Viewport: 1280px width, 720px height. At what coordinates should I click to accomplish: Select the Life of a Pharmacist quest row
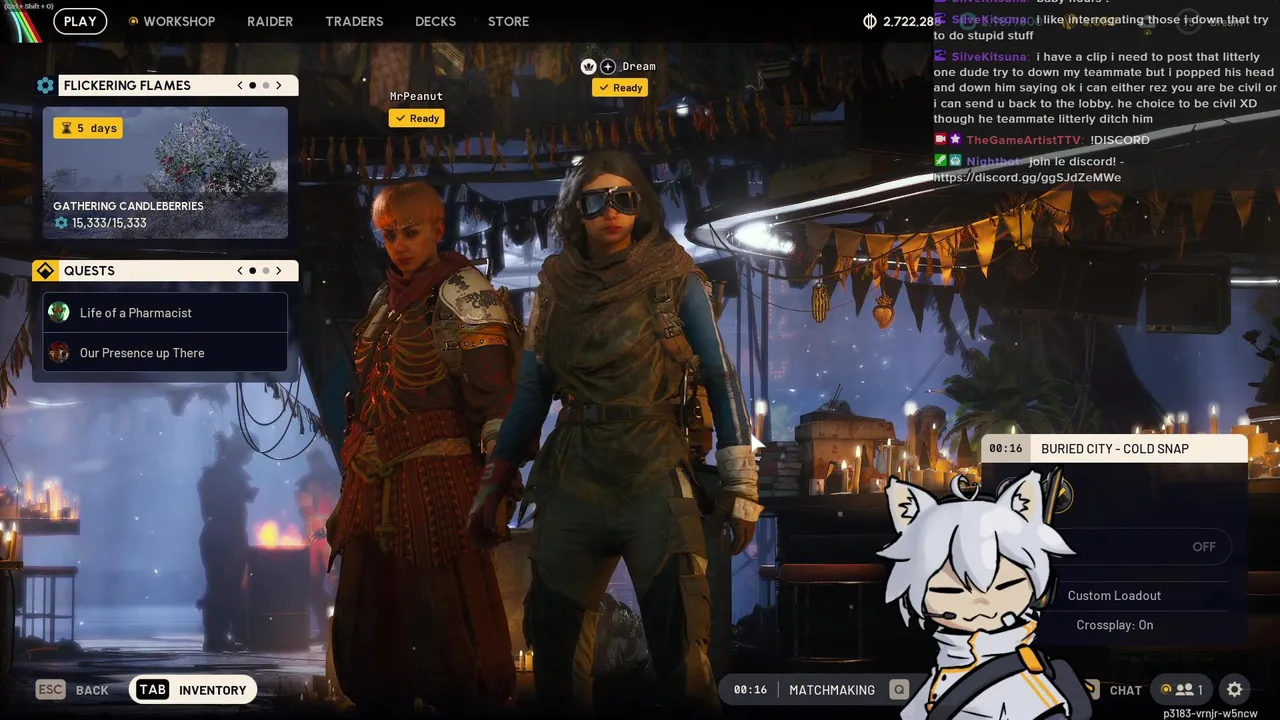coord(165,312)
